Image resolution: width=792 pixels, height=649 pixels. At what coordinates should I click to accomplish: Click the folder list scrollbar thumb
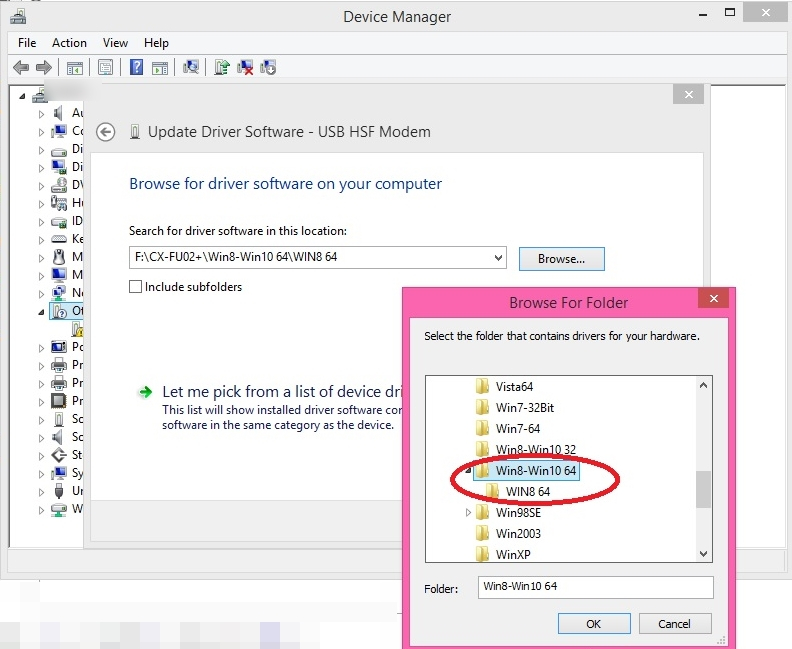(703, 489)
